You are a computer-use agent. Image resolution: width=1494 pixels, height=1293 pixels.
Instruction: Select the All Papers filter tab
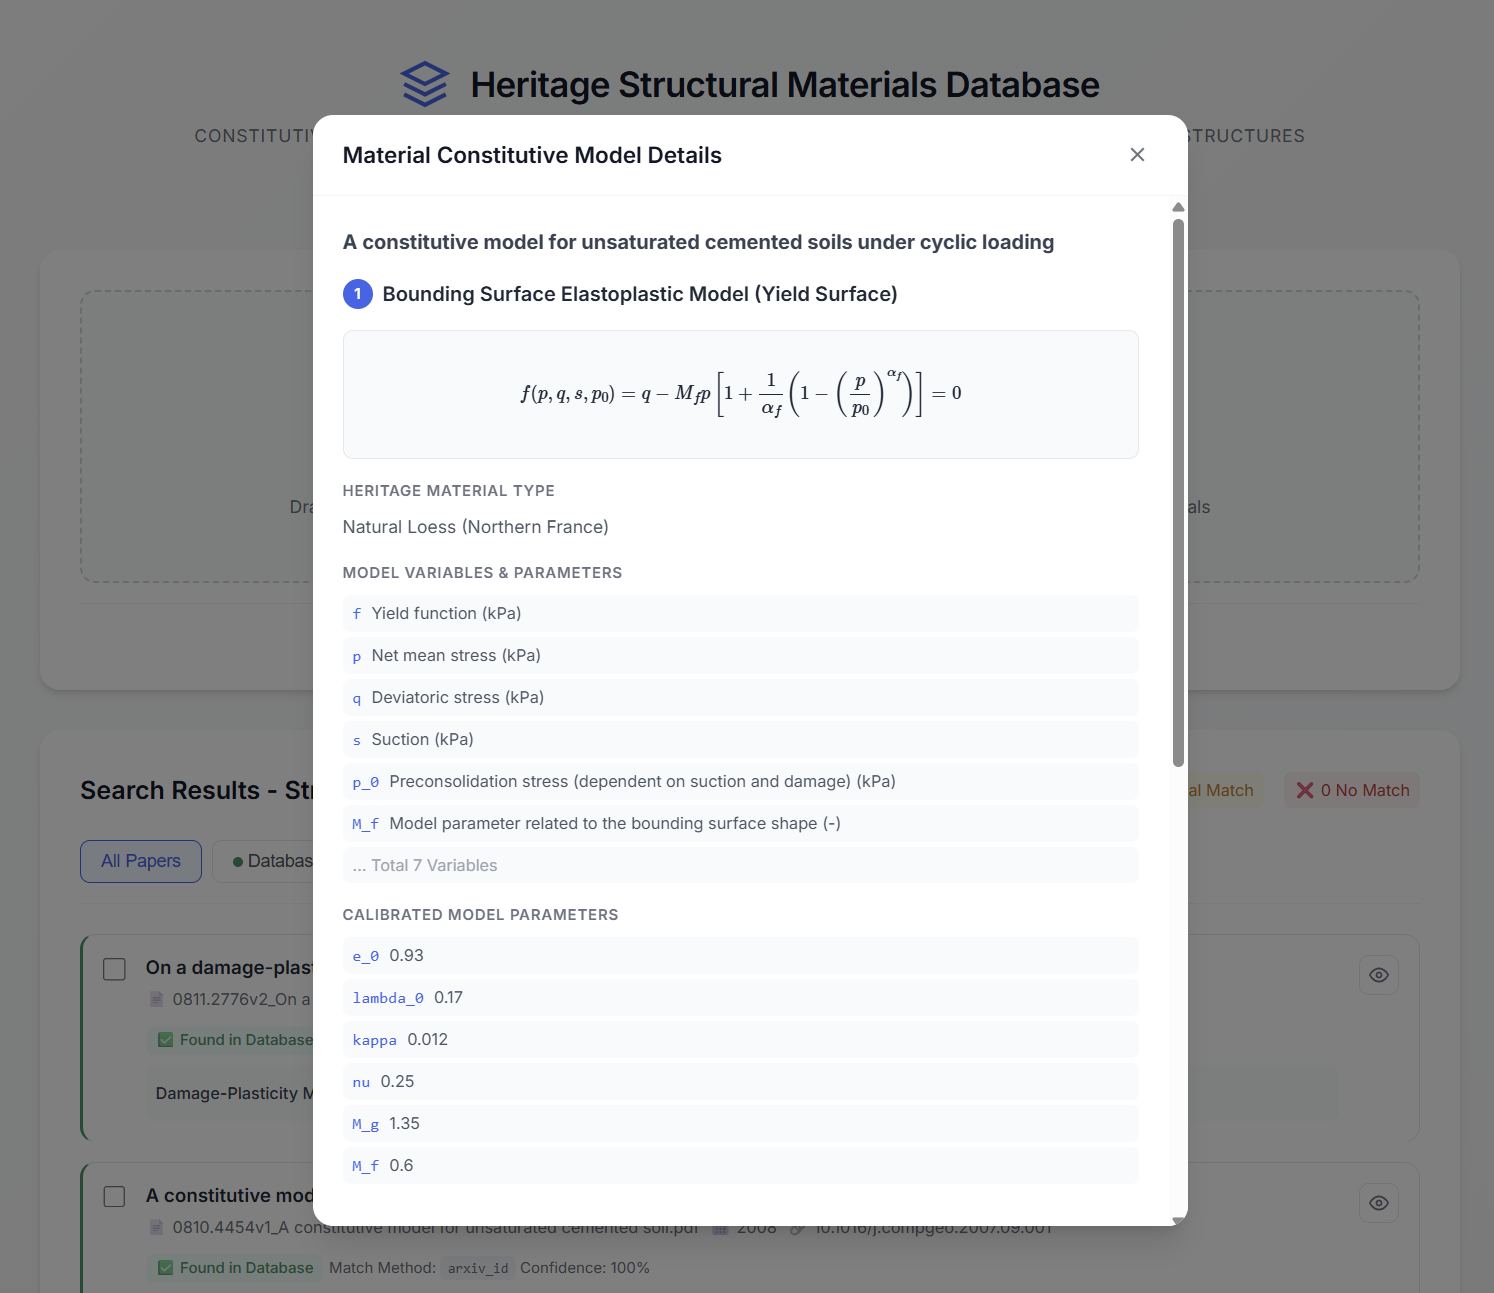[x=141, y=861]
